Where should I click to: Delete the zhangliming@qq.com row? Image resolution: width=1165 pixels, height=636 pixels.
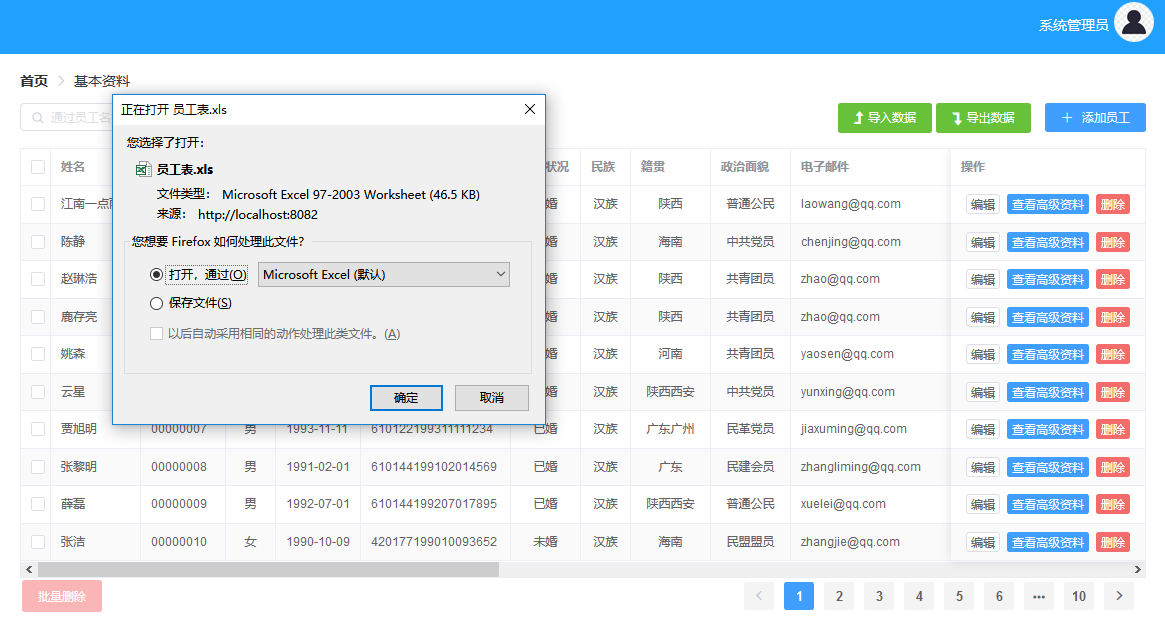[1112, 467]
